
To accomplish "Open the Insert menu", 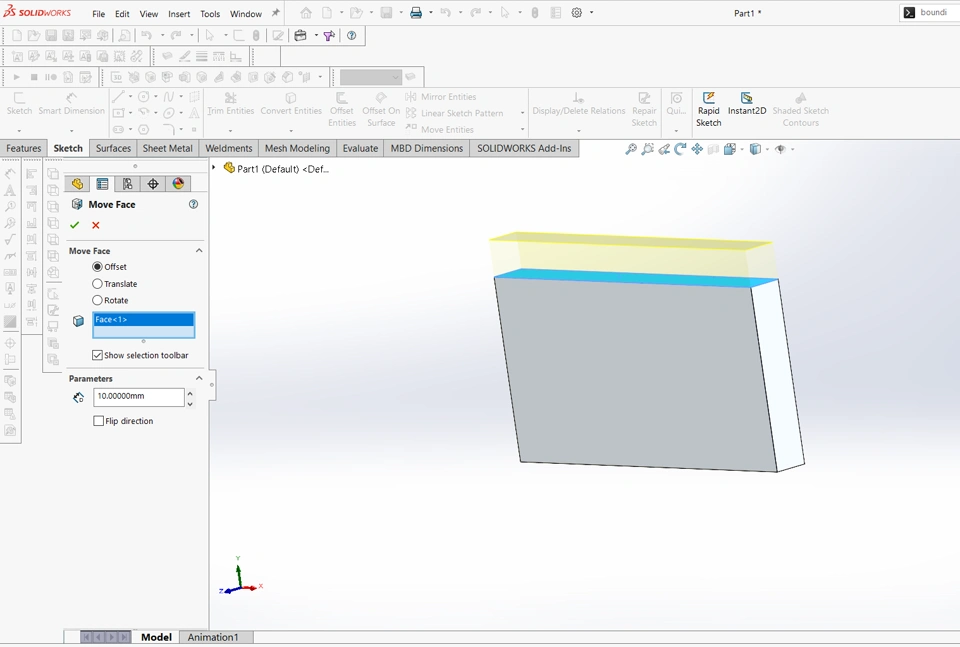I will 179,14.
